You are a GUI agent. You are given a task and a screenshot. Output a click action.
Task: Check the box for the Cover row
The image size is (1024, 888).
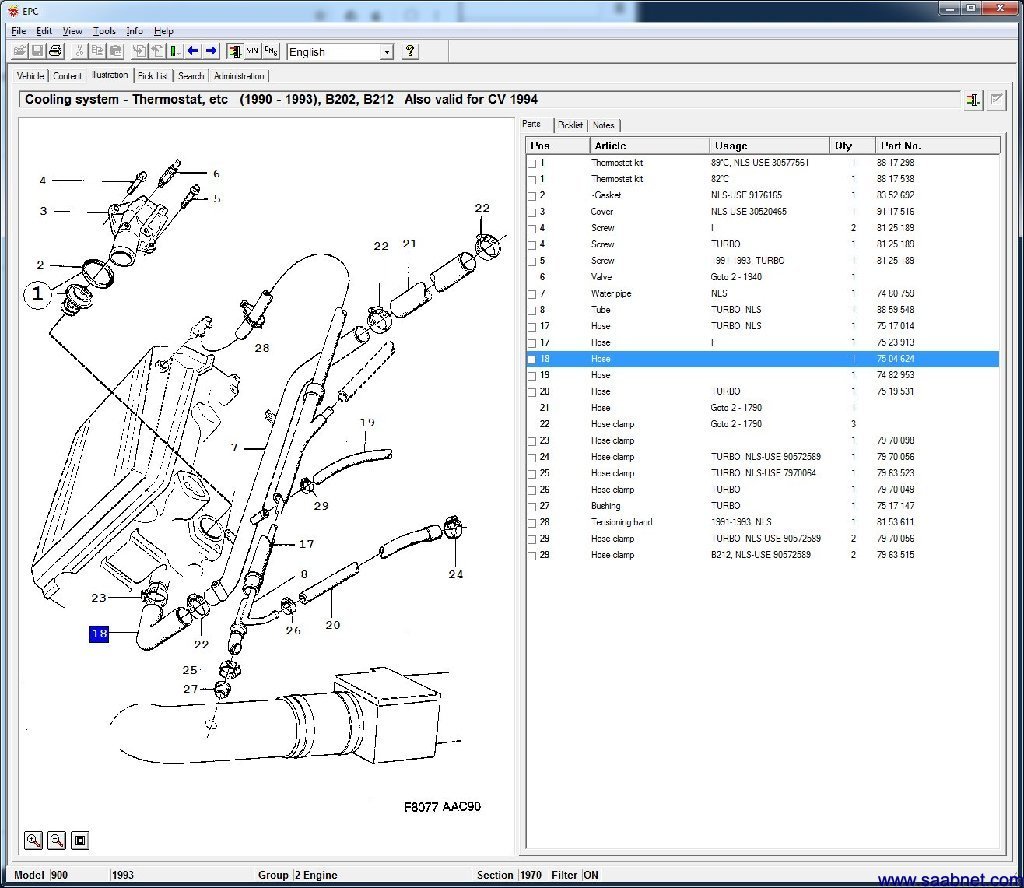532,212
